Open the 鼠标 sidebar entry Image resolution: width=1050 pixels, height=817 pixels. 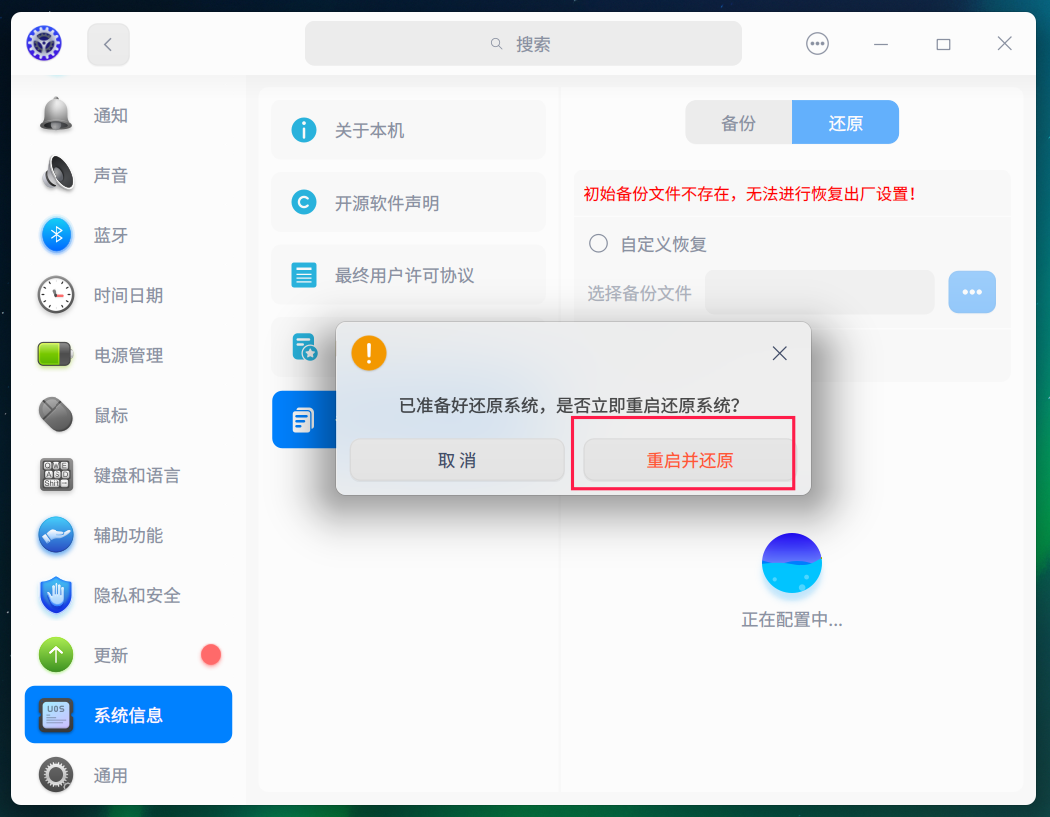click(129, 415)
